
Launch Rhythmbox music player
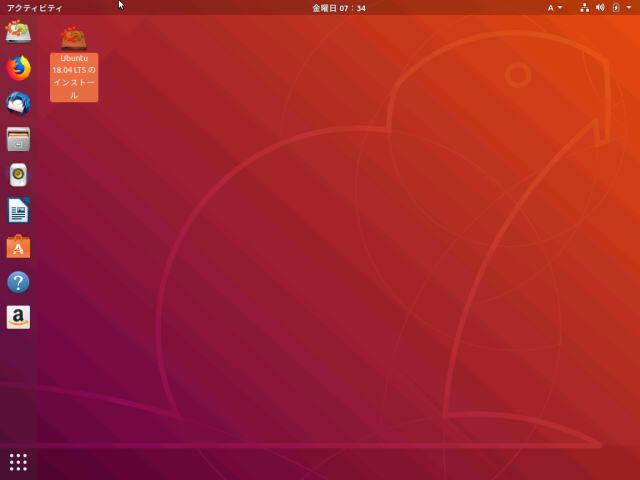click(x=18, y=175)
